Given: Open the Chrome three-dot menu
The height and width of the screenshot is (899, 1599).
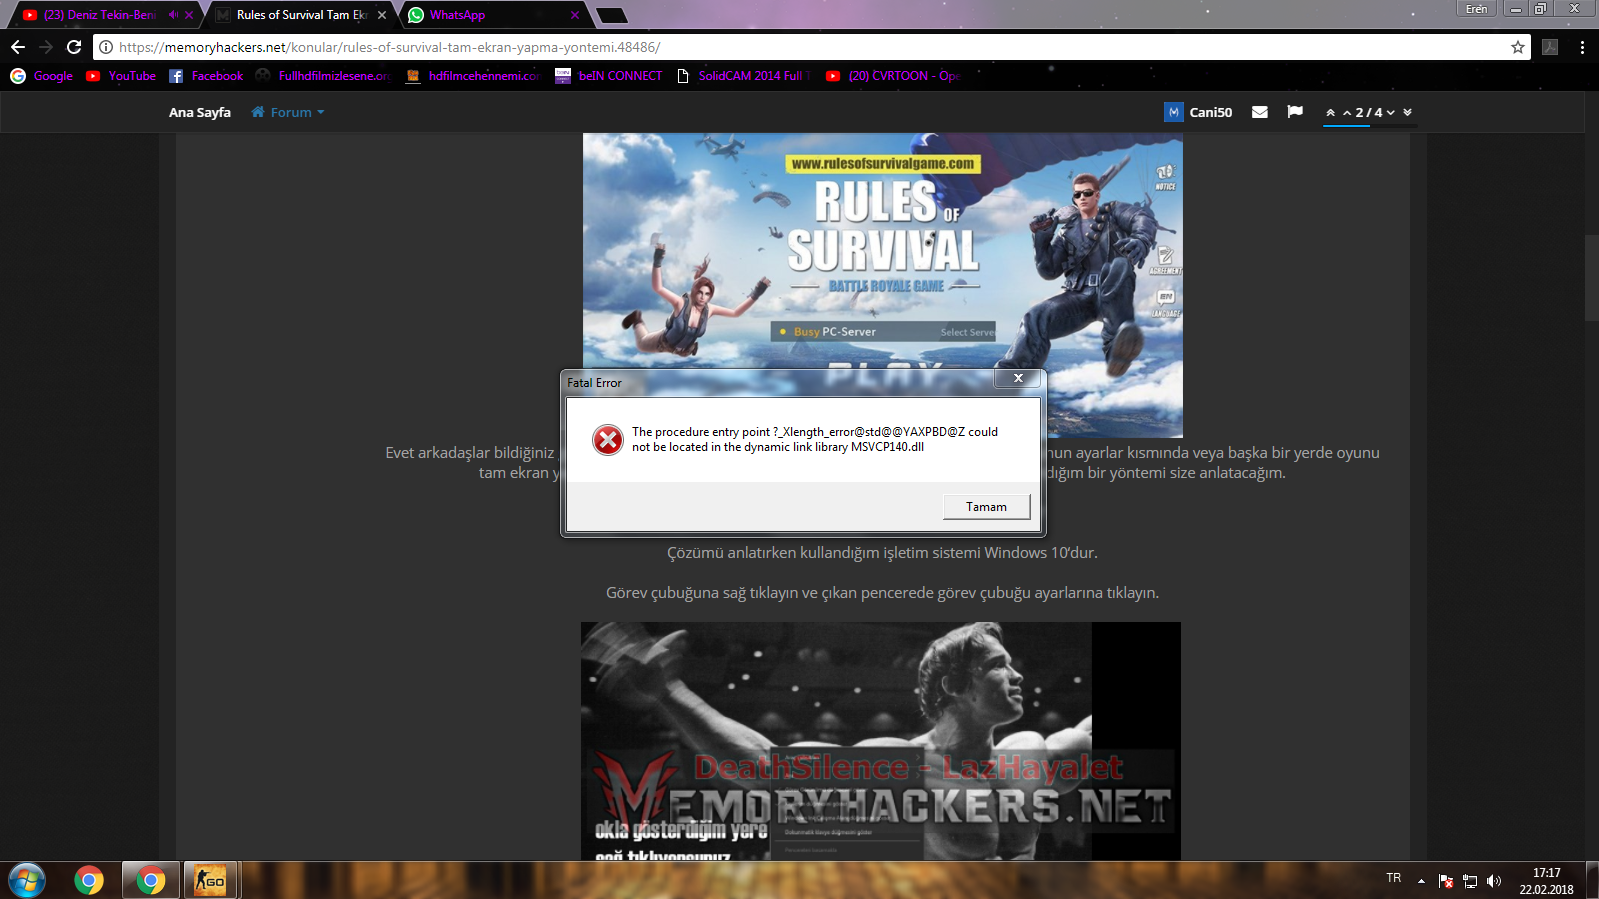Looking at the screenshot, I should pyautogui.click(x=1582, y=47).
